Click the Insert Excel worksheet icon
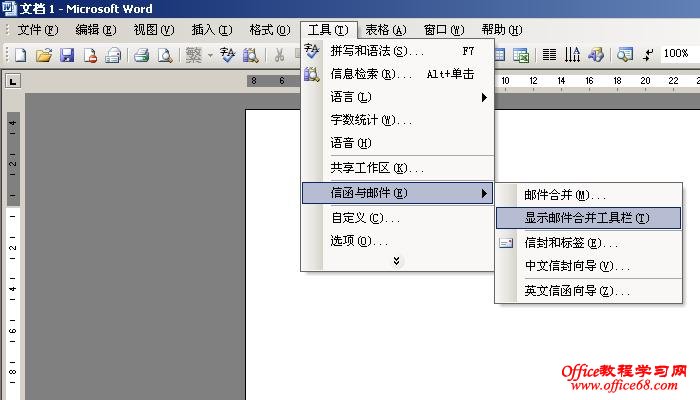Viewport: 700px width, 400px height. [521, 55]
